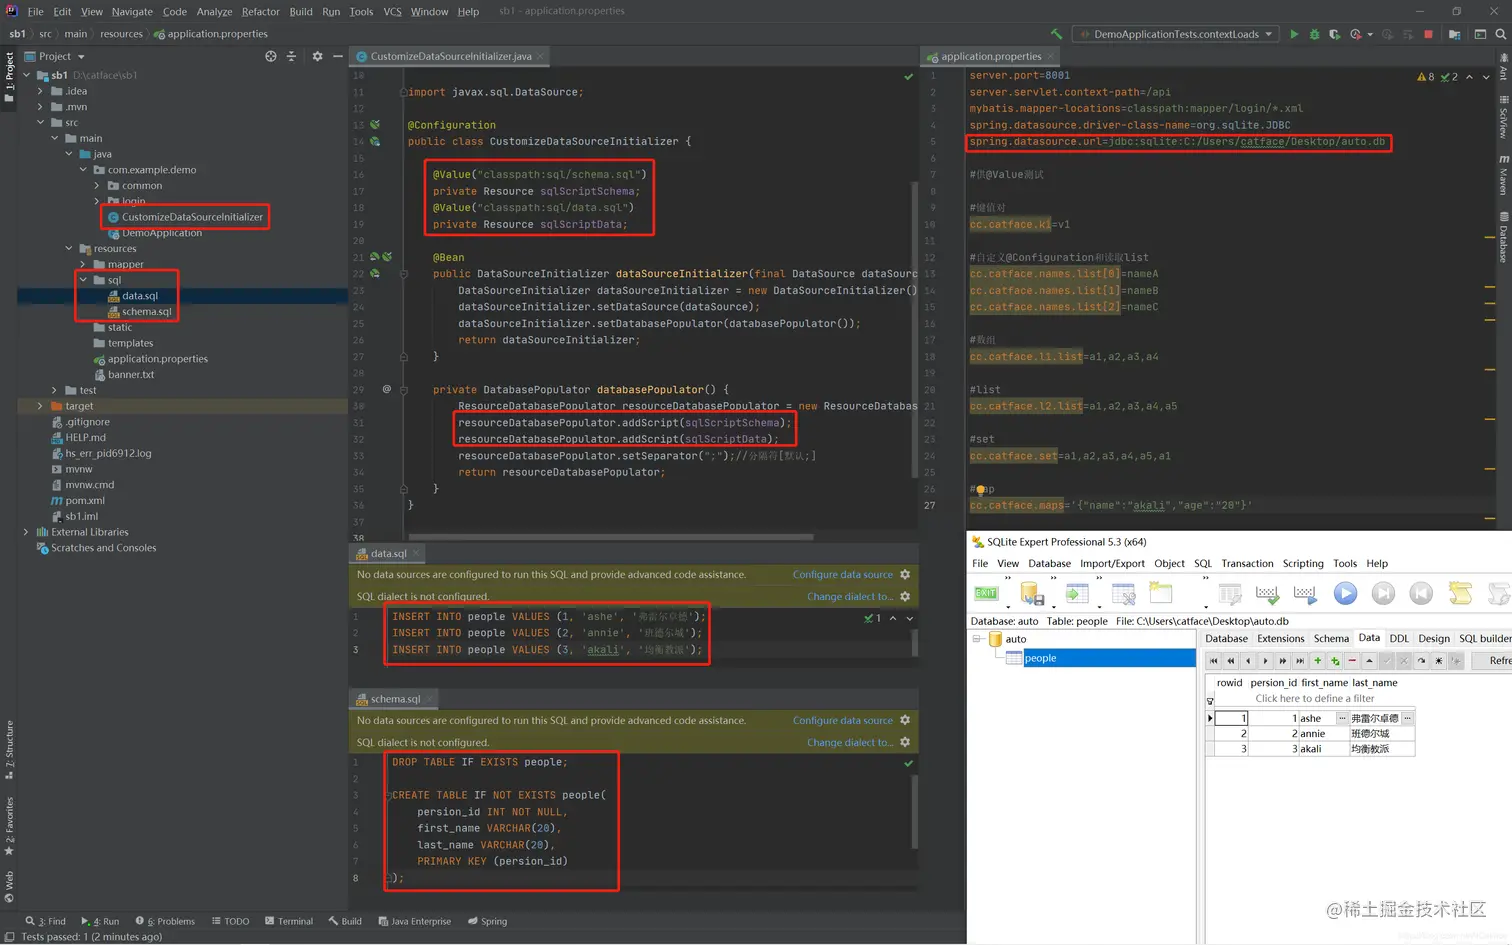The image size is (1512, 945).
Task: Click the red minus delete-record icon
Action: pos(1352,661)
